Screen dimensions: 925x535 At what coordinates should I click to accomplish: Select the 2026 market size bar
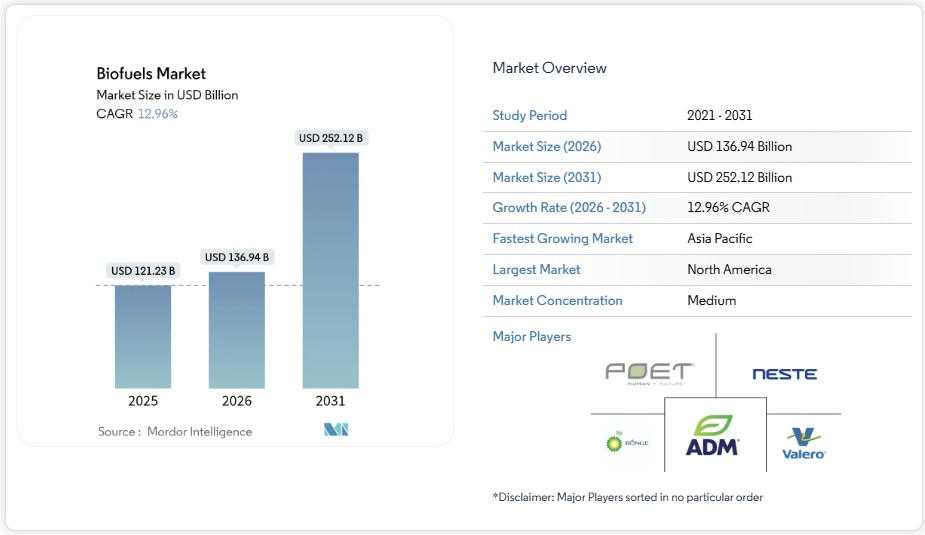237,330
